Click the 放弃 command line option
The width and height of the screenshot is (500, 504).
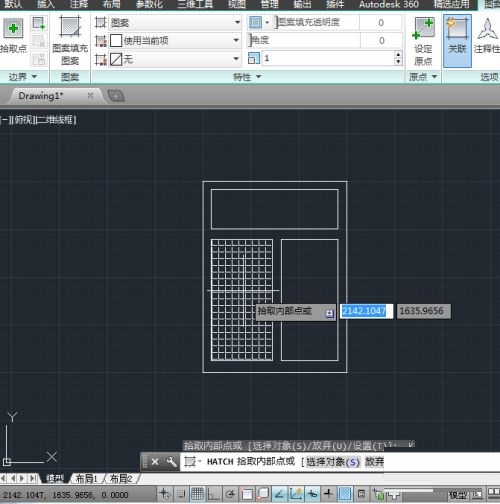point(374,462)
